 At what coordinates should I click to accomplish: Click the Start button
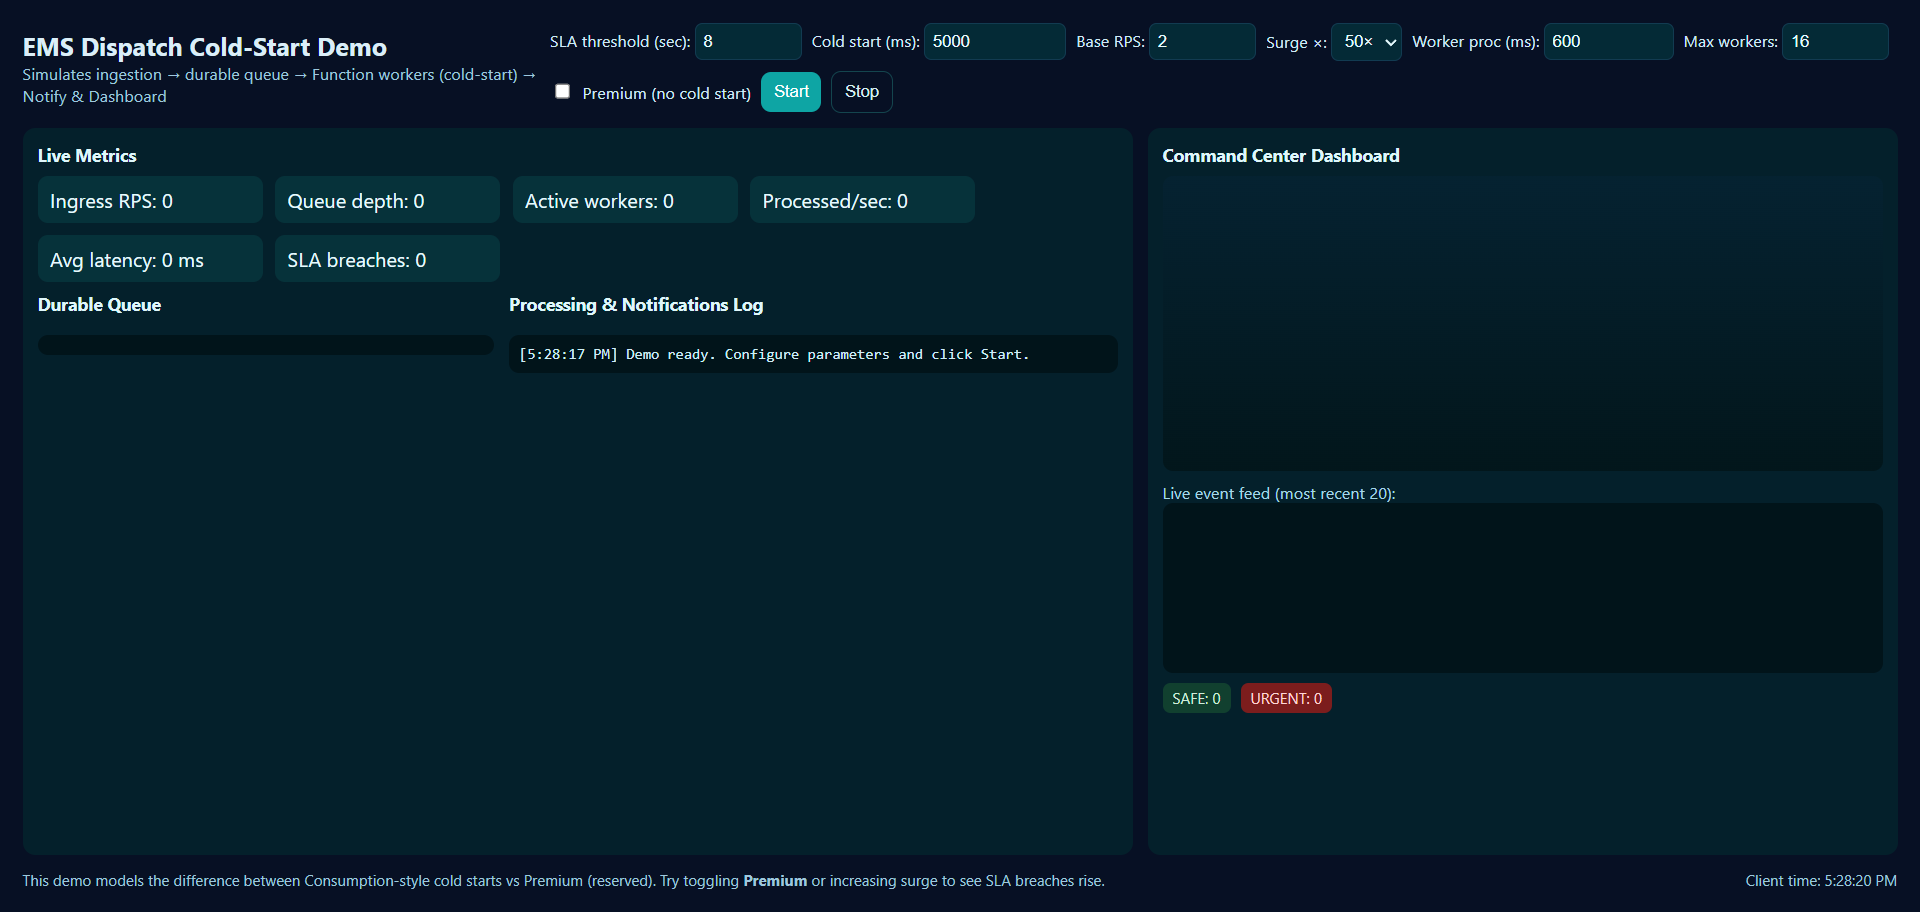tap(791, 92)
